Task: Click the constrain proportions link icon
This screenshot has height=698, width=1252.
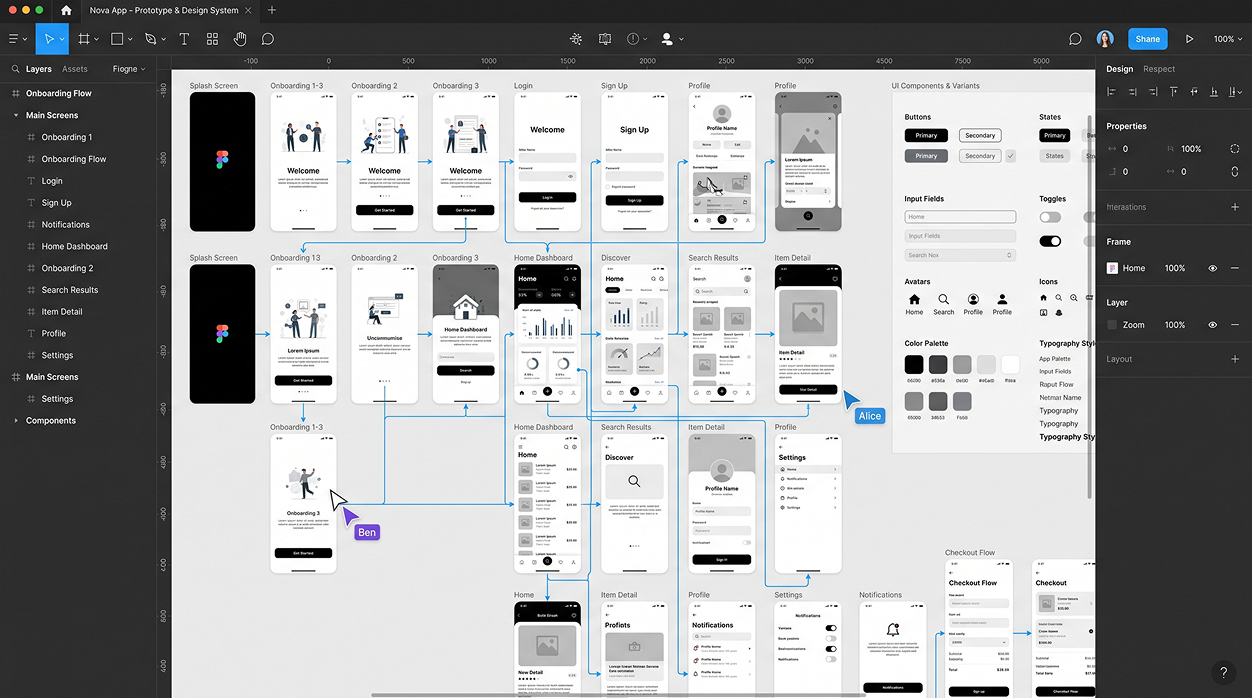Action: tap(1235, 172)
